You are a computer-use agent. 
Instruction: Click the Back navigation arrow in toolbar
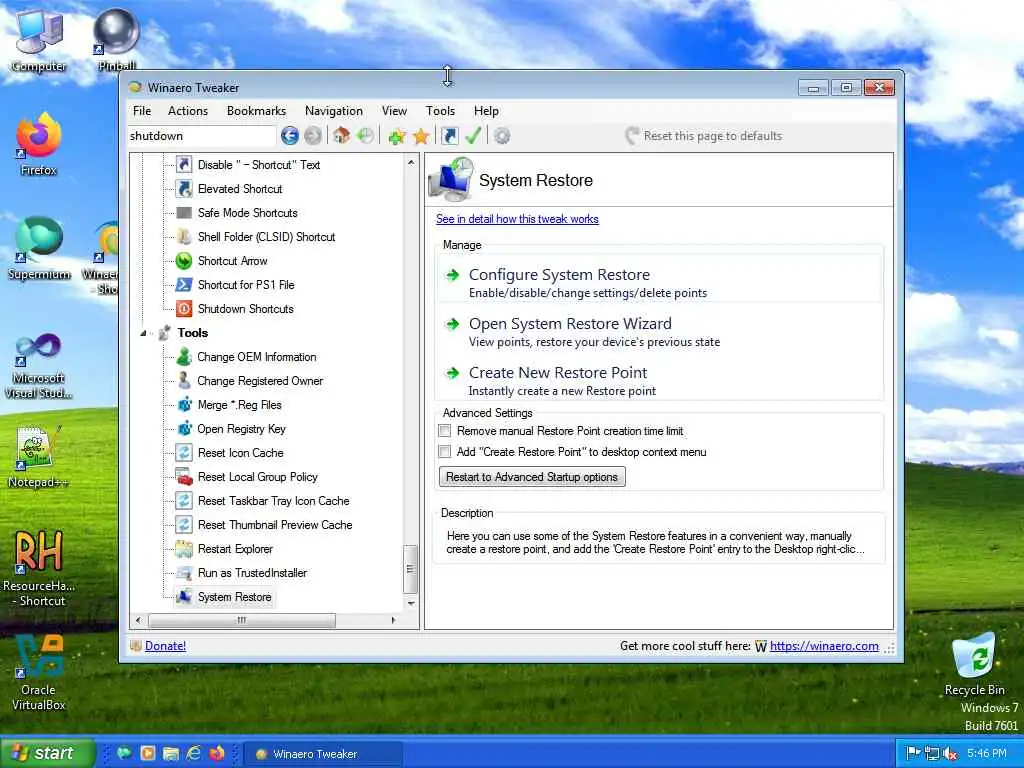point(290,136)
